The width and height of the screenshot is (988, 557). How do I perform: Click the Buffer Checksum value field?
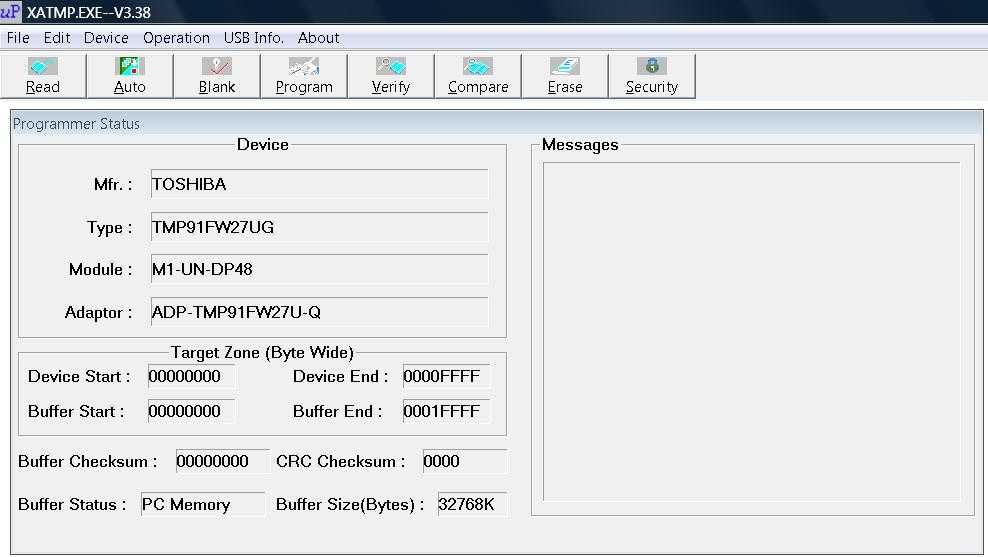222,461
